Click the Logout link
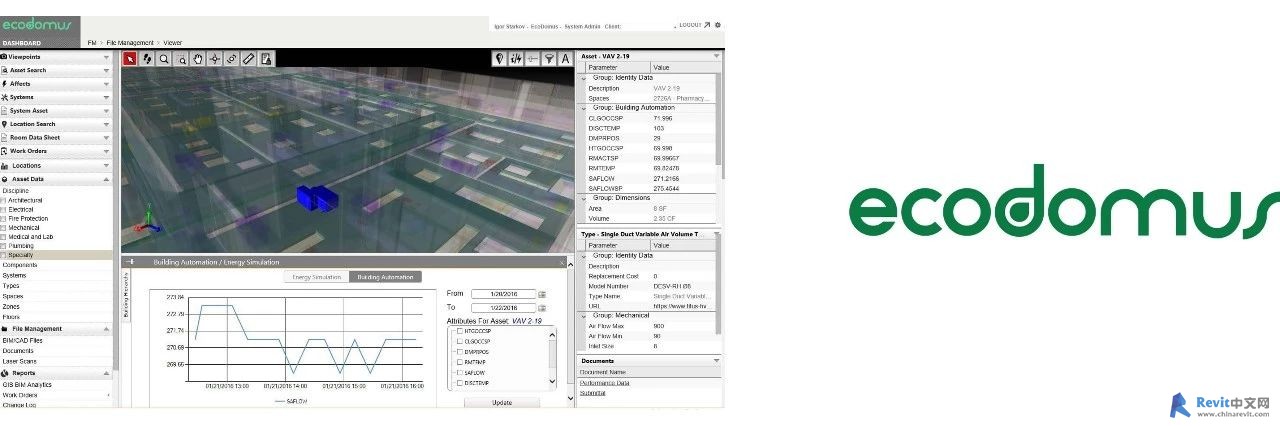 692,25
